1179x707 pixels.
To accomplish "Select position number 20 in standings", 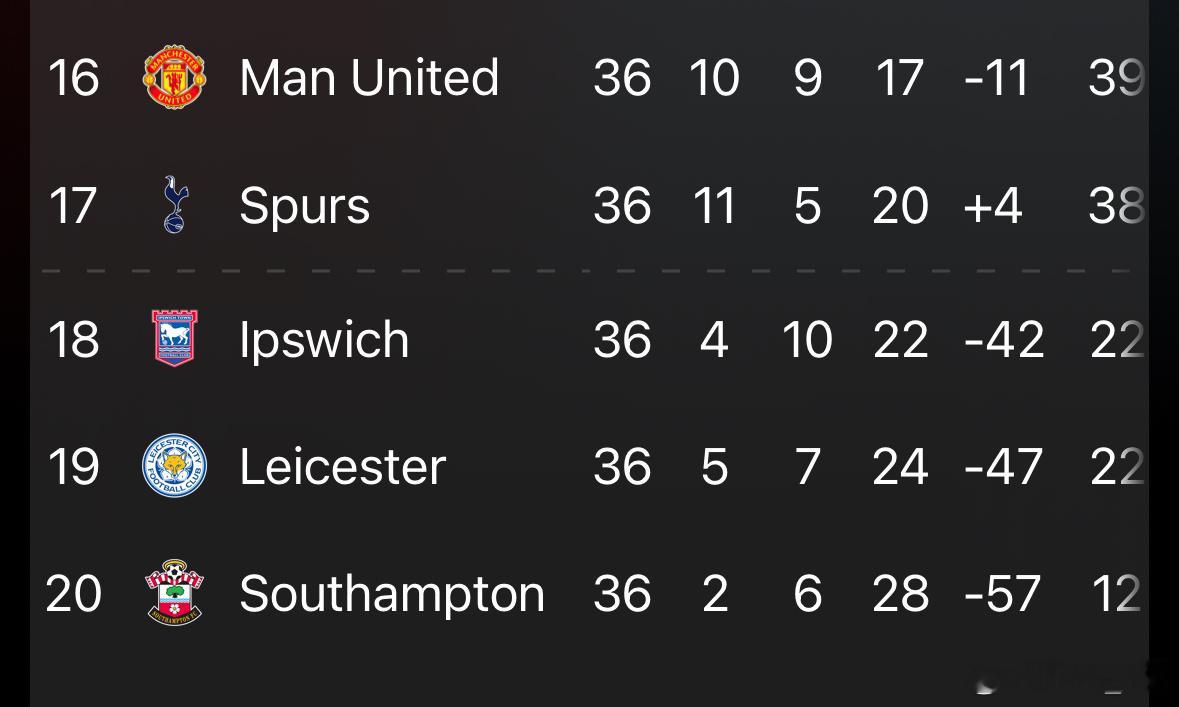I will point(74,593).
